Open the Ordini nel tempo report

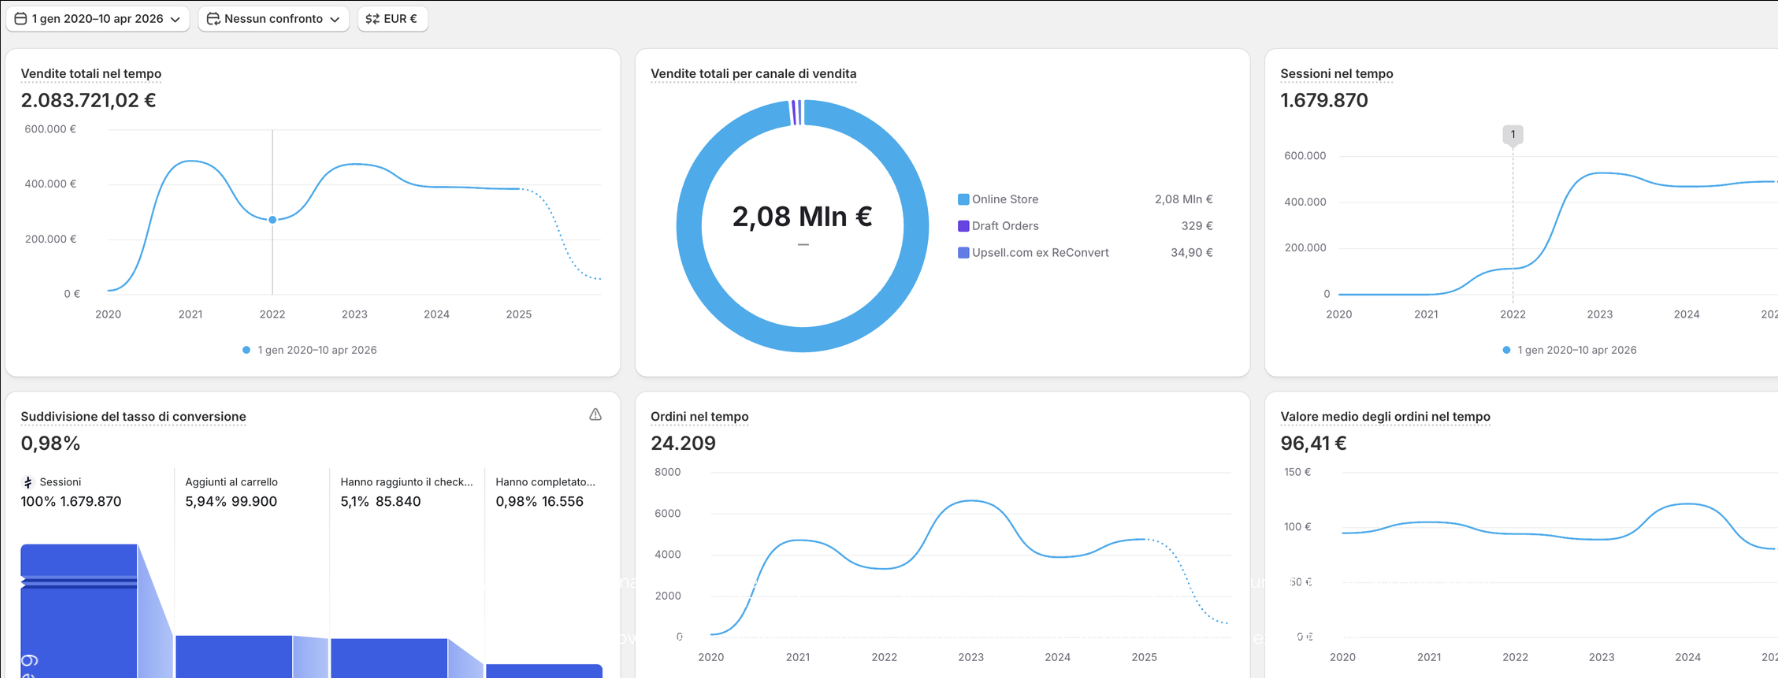[699, 417]
